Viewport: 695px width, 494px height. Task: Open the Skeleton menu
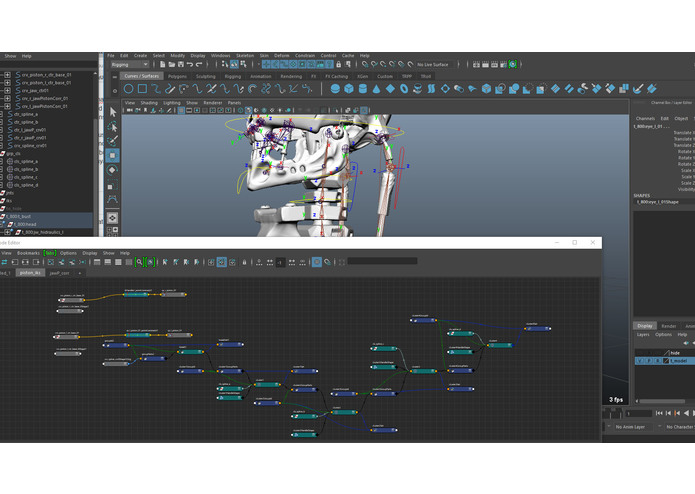tap(245, 56)
